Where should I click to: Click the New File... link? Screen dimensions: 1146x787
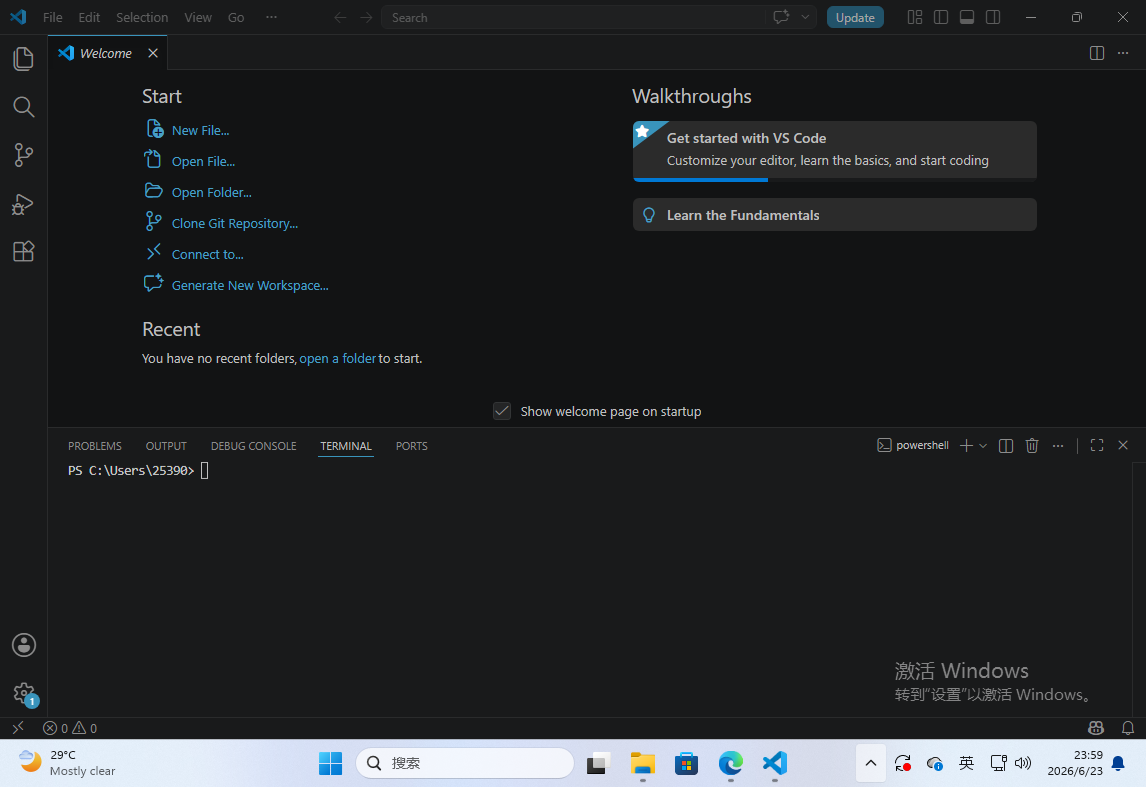[200, 130]
